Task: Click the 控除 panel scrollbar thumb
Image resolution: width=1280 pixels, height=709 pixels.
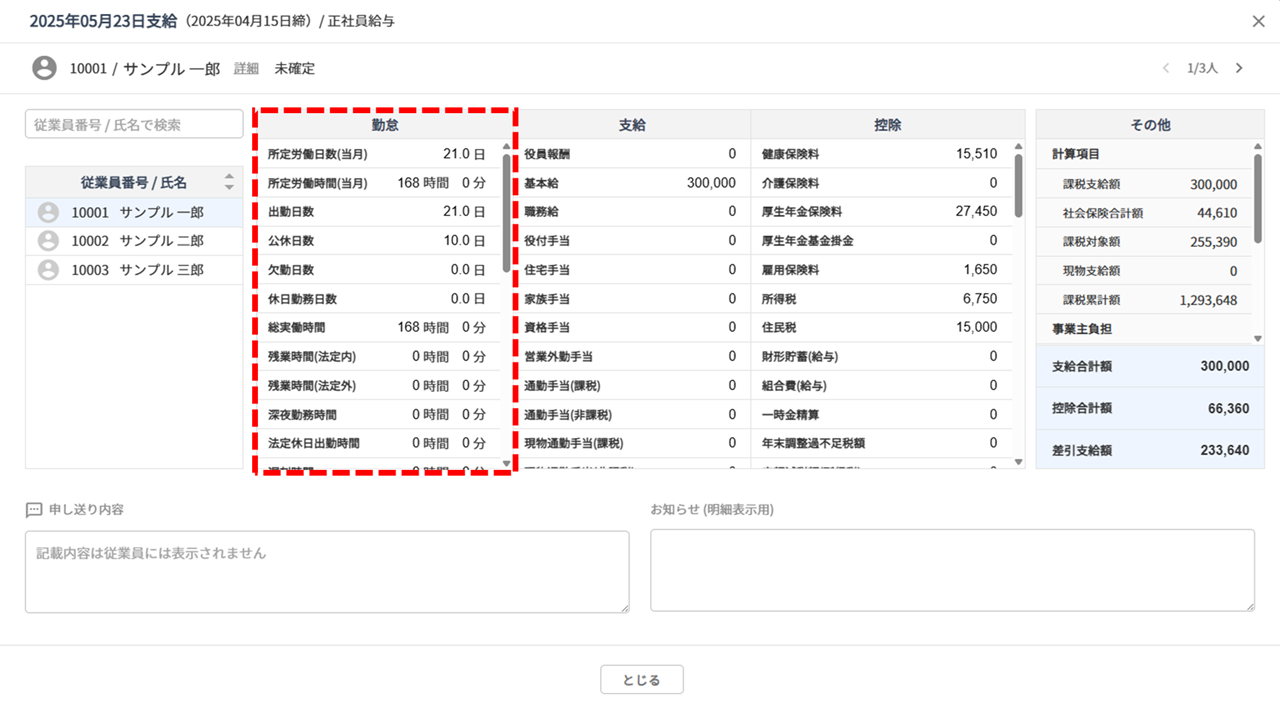Action: pyautogui.click(x=1019, y=185)
